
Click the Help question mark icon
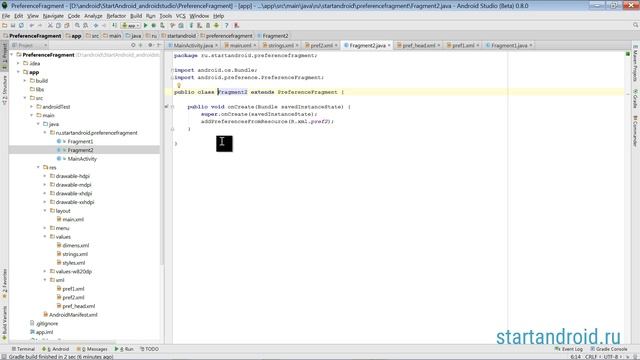tap(226, 25)
